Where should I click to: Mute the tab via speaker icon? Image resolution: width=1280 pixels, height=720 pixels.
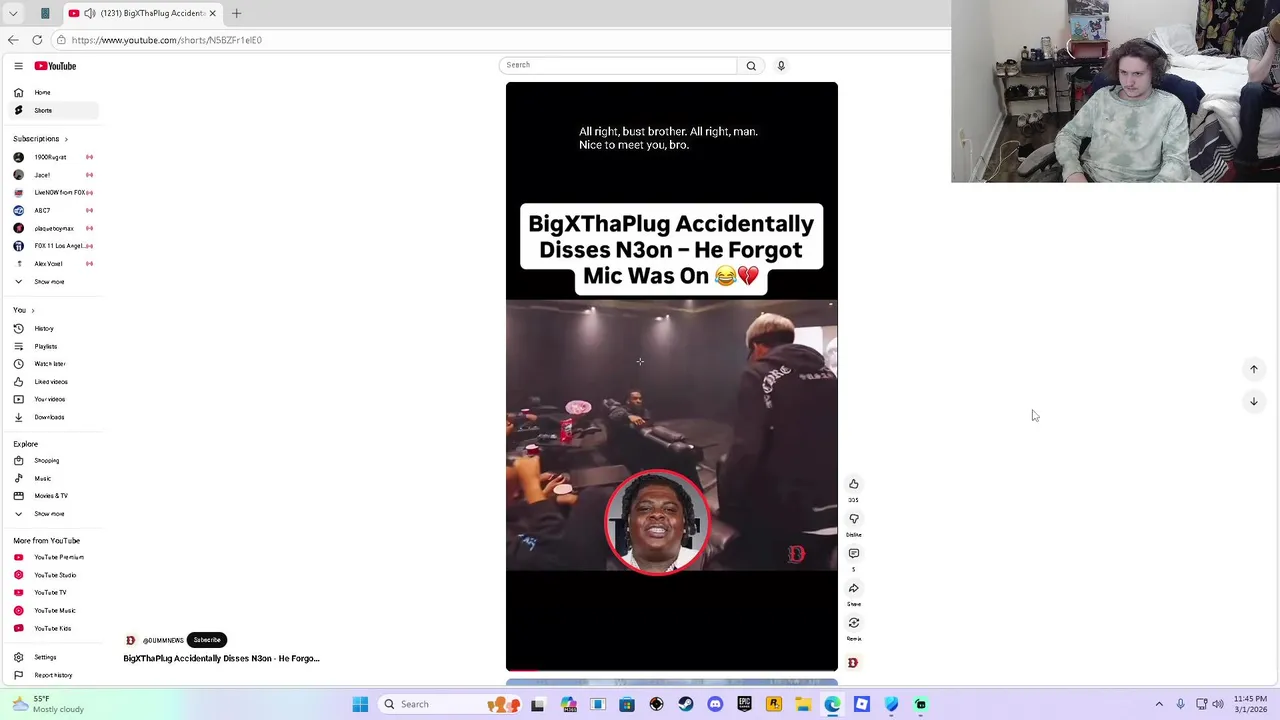[90, 13]
